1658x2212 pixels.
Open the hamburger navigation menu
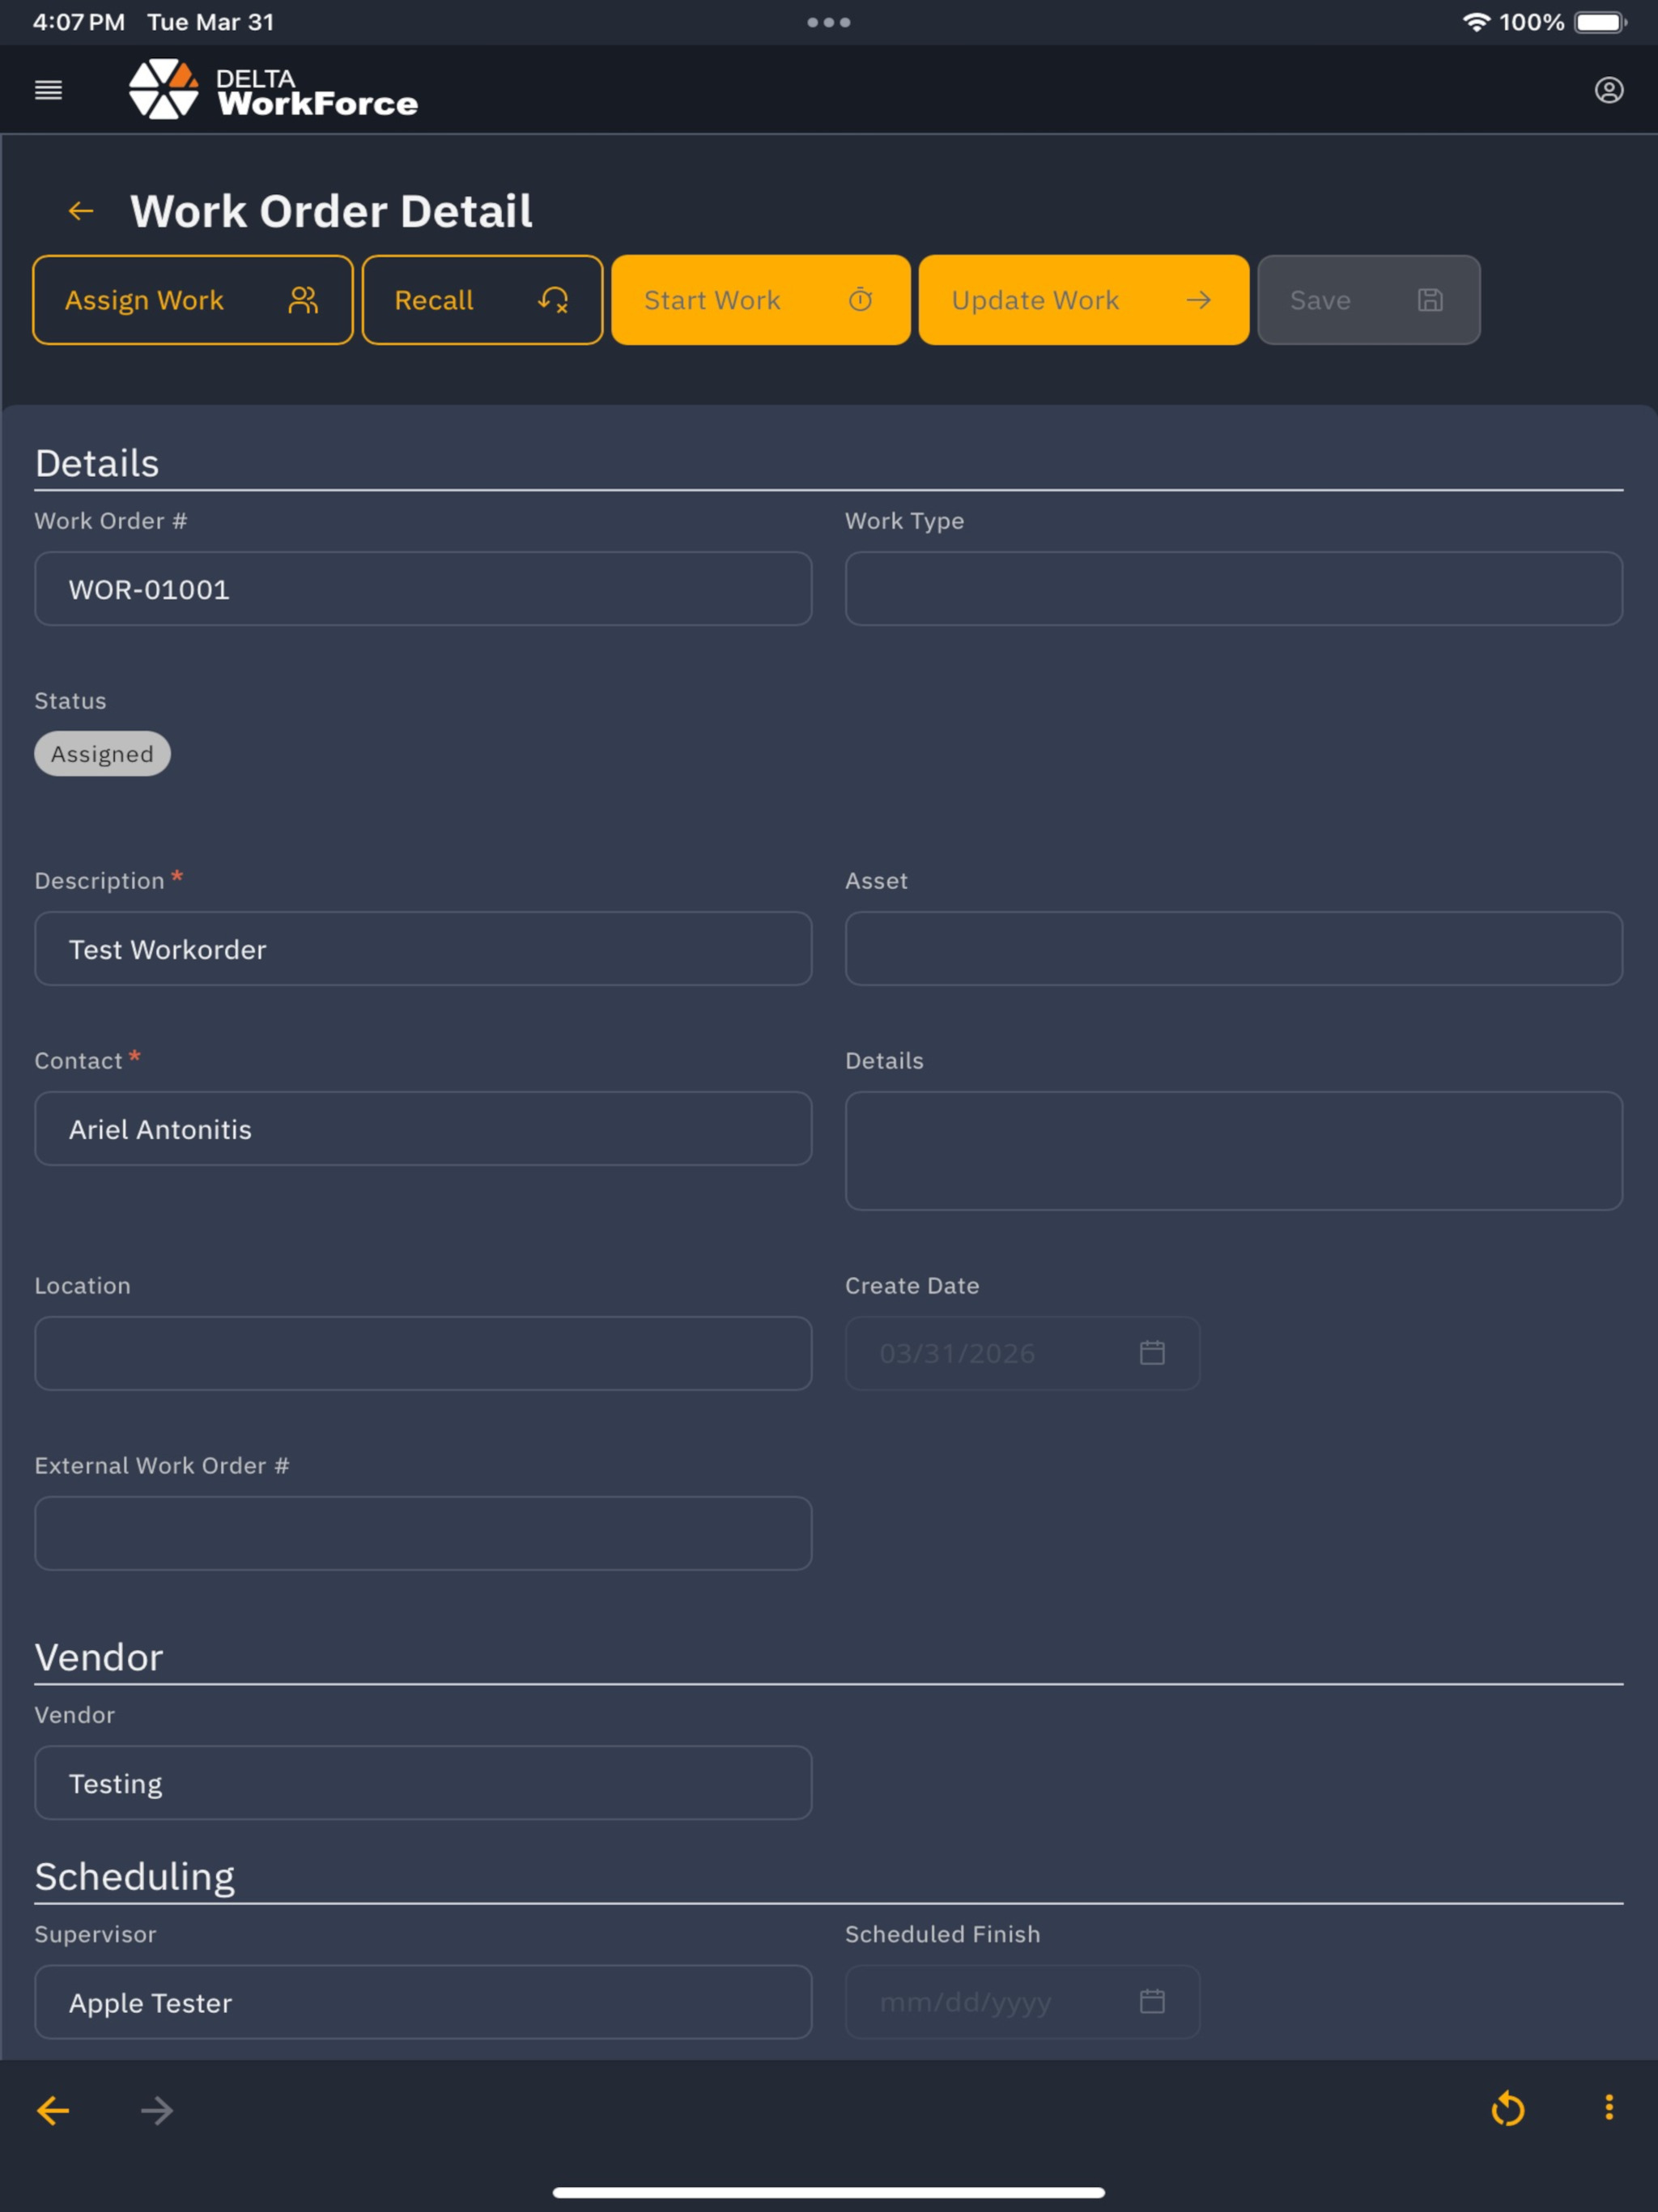coord(48,90)
